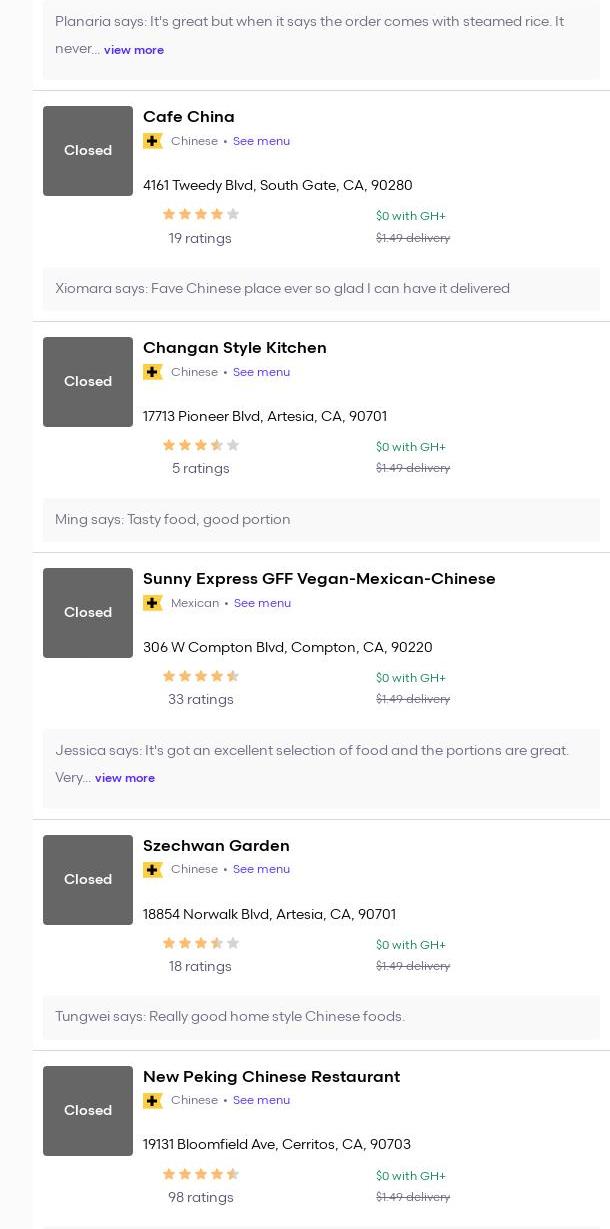
Task: Click the star rating for New Peking Chinese Restaurant
Action: coord(200,1174)
